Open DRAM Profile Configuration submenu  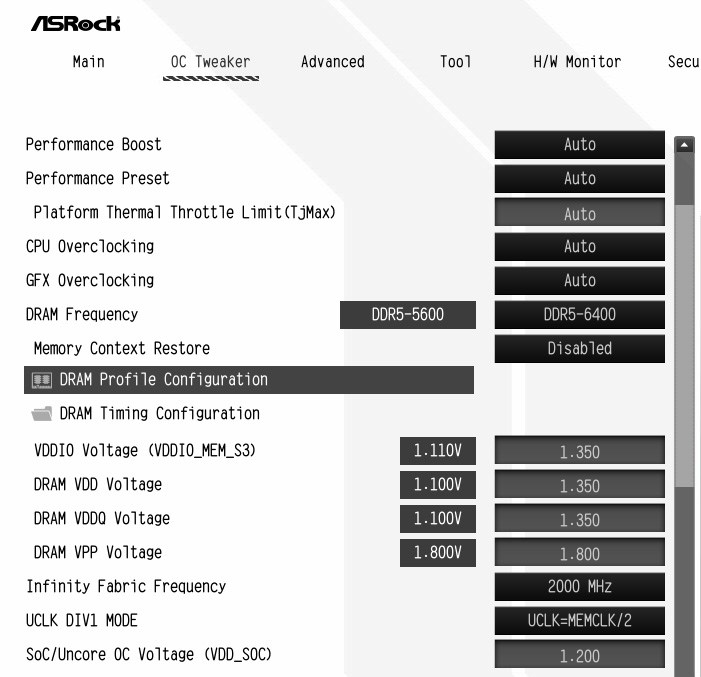coord(249,380)
